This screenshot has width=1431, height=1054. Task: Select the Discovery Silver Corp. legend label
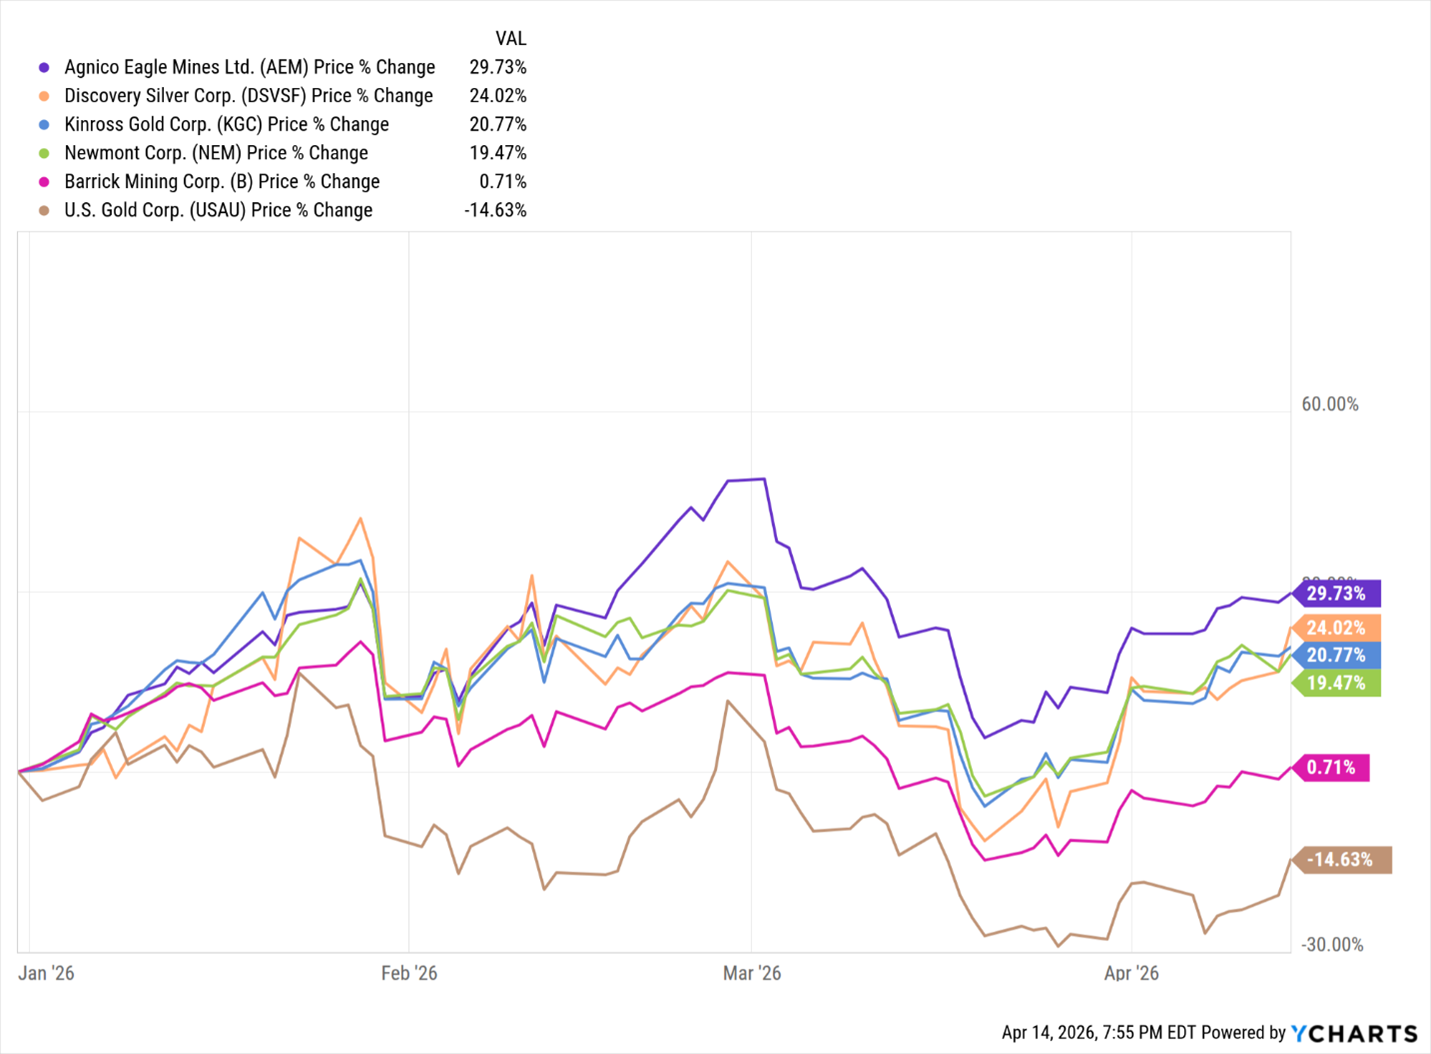[249, 96]
